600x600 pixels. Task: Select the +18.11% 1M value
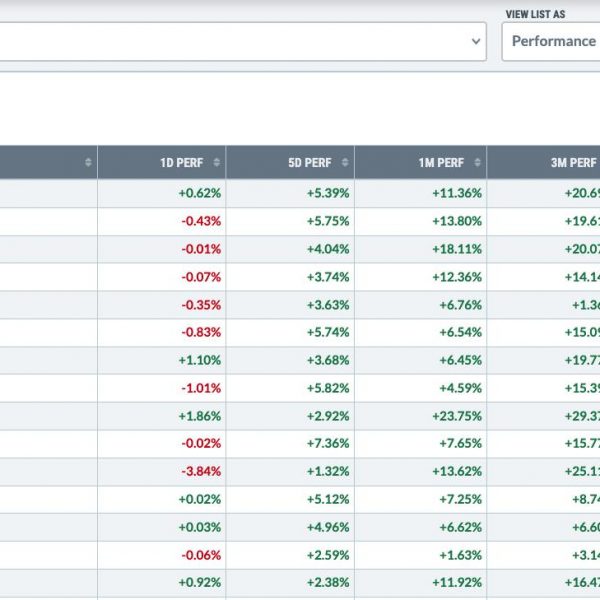coord(457,249)
